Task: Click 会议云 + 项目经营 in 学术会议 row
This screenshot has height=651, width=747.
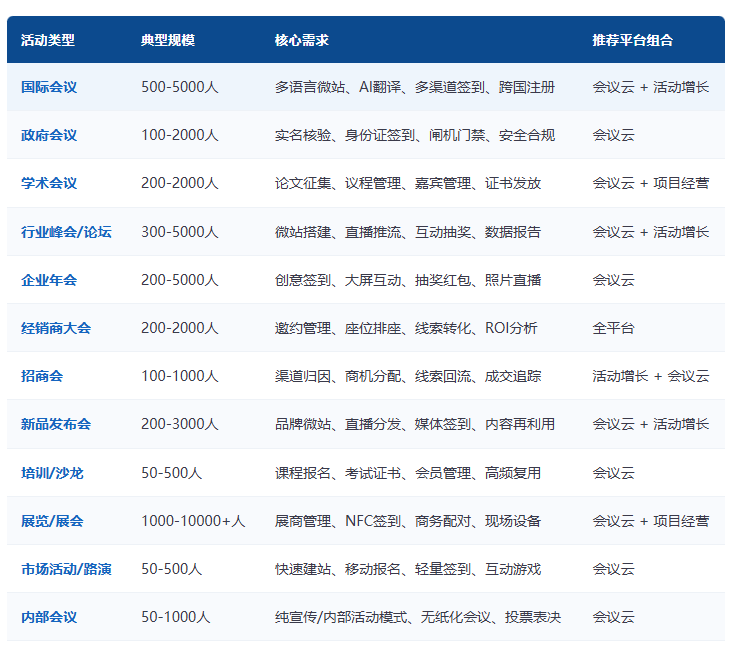Action: pyautogui.click(x=650, y=183)
